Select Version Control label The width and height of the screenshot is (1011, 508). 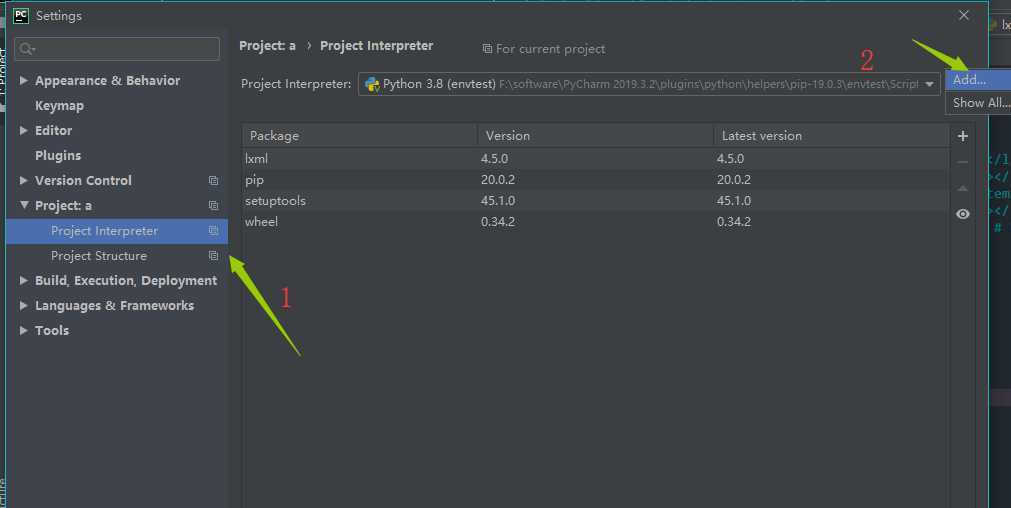click(83, 181)
